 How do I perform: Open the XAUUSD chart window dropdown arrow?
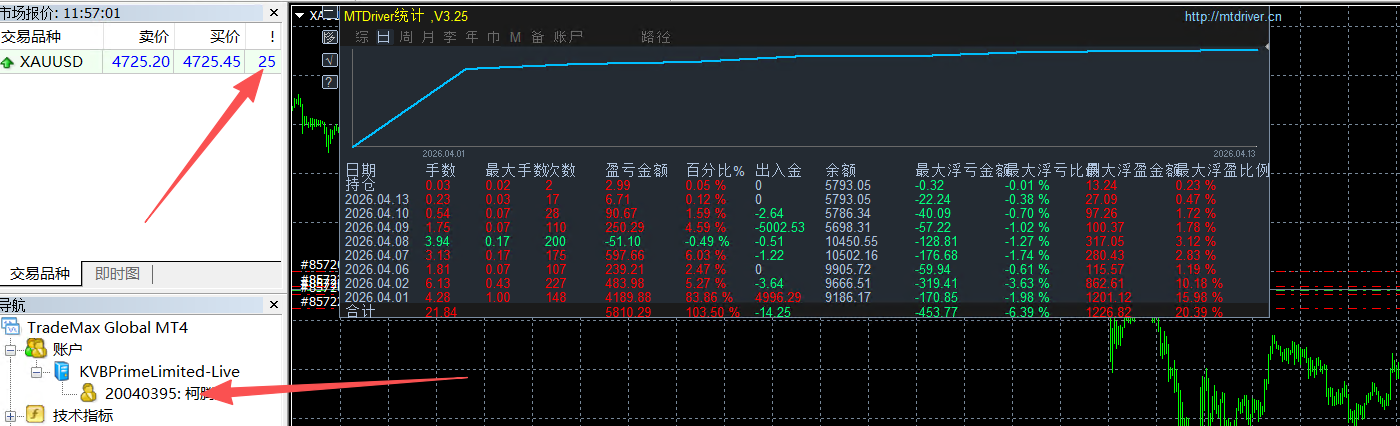(x=299, y=15)
